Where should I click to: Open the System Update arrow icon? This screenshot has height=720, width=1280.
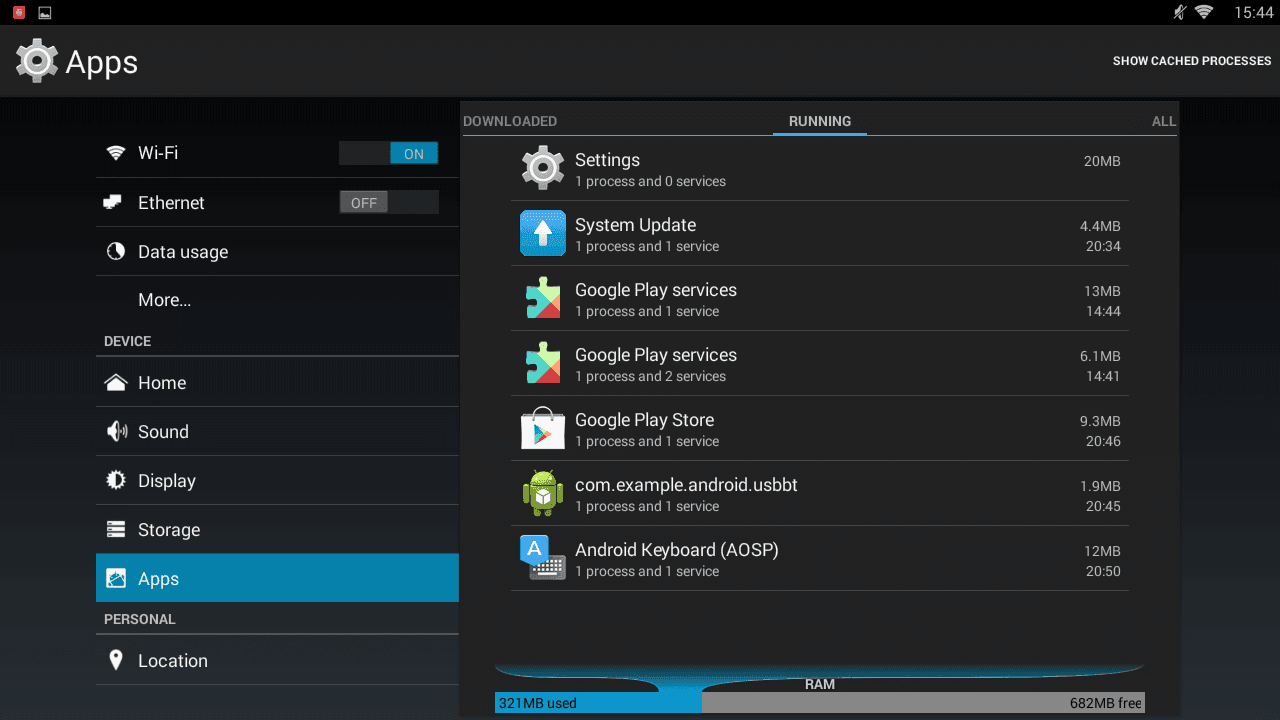543,233
